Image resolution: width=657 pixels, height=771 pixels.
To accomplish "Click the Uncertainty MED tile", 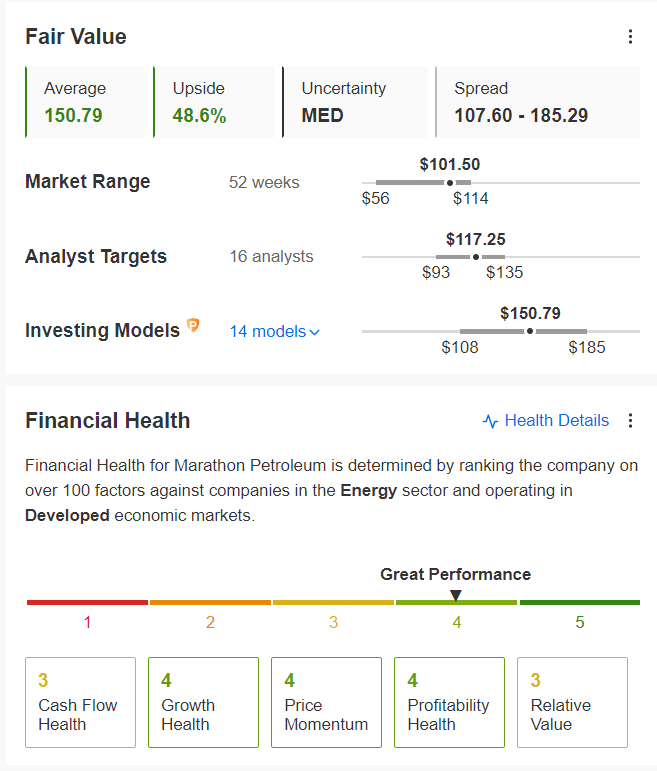I will pos(355,102).
